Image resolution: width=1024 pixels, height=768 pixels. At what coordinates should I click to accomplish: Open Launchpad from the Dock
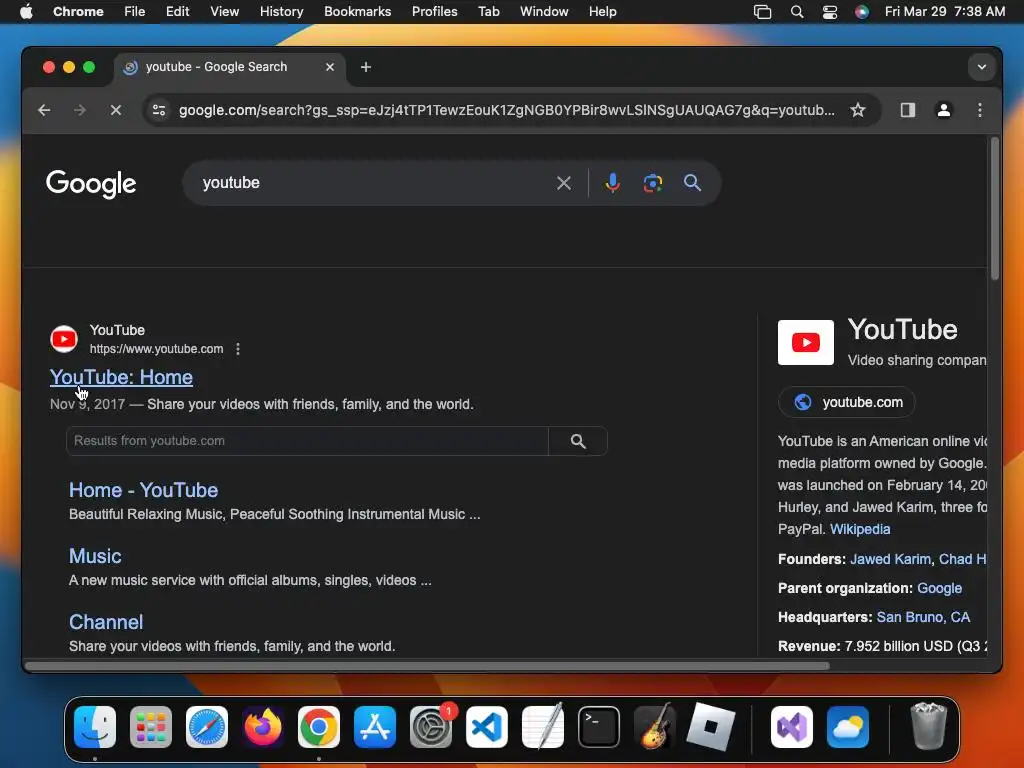coord(151,727)
